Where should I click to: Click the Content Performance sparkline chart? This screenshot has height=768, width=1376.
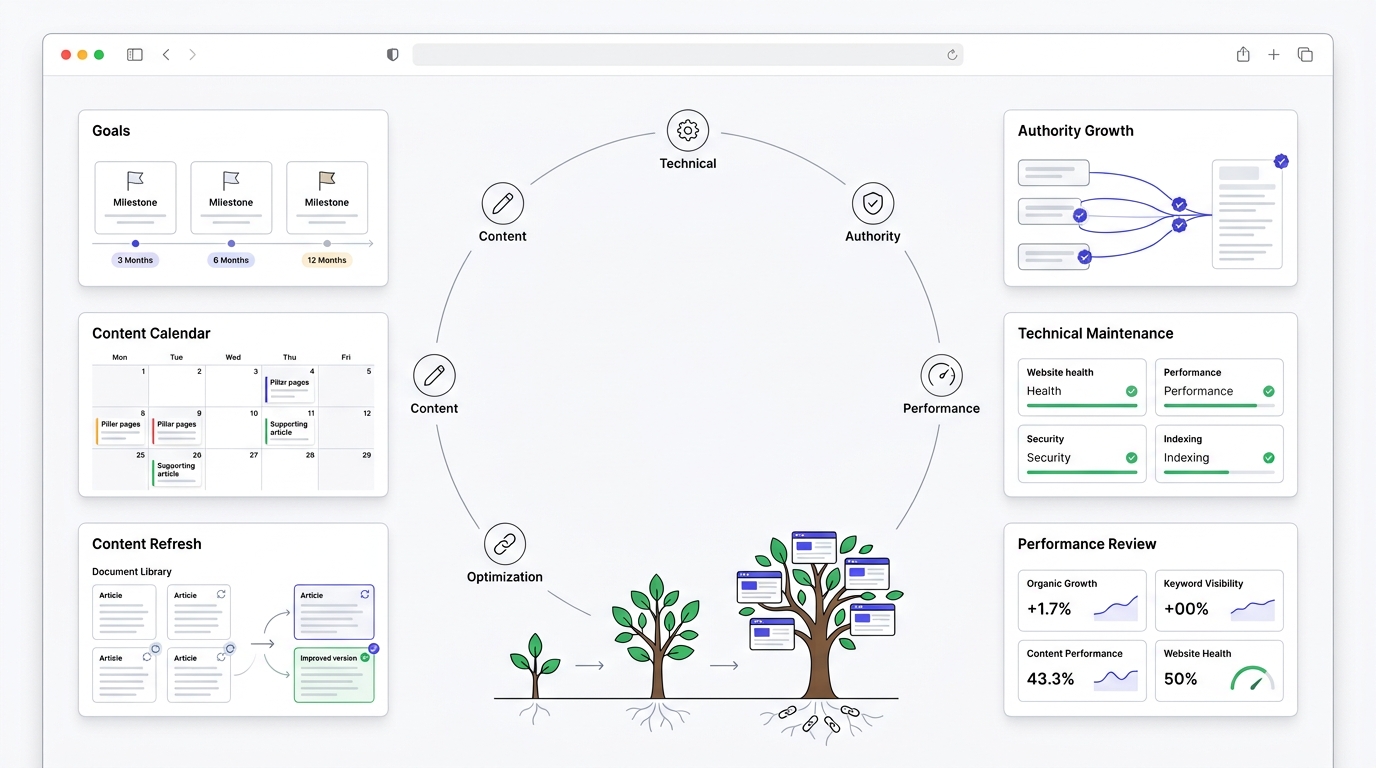(1116, 679)
